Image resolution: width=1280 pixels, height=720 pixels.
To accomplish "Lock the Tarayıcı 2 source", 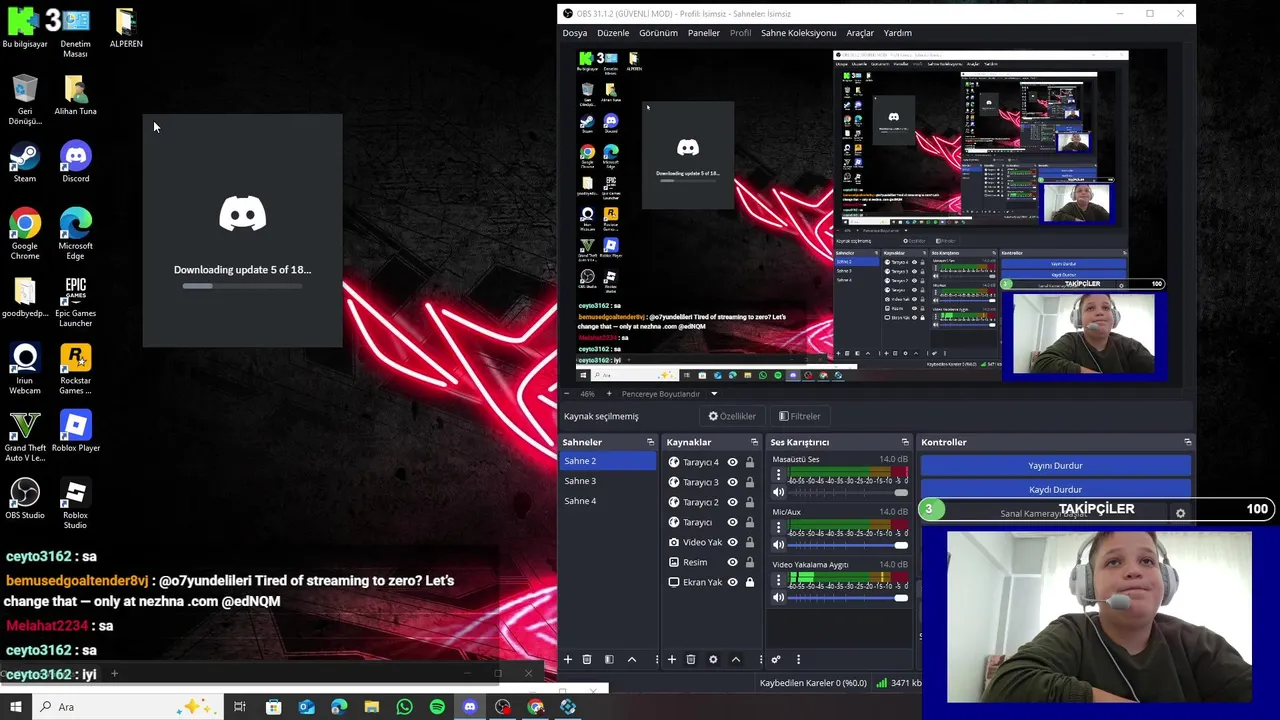I will 750,502.
